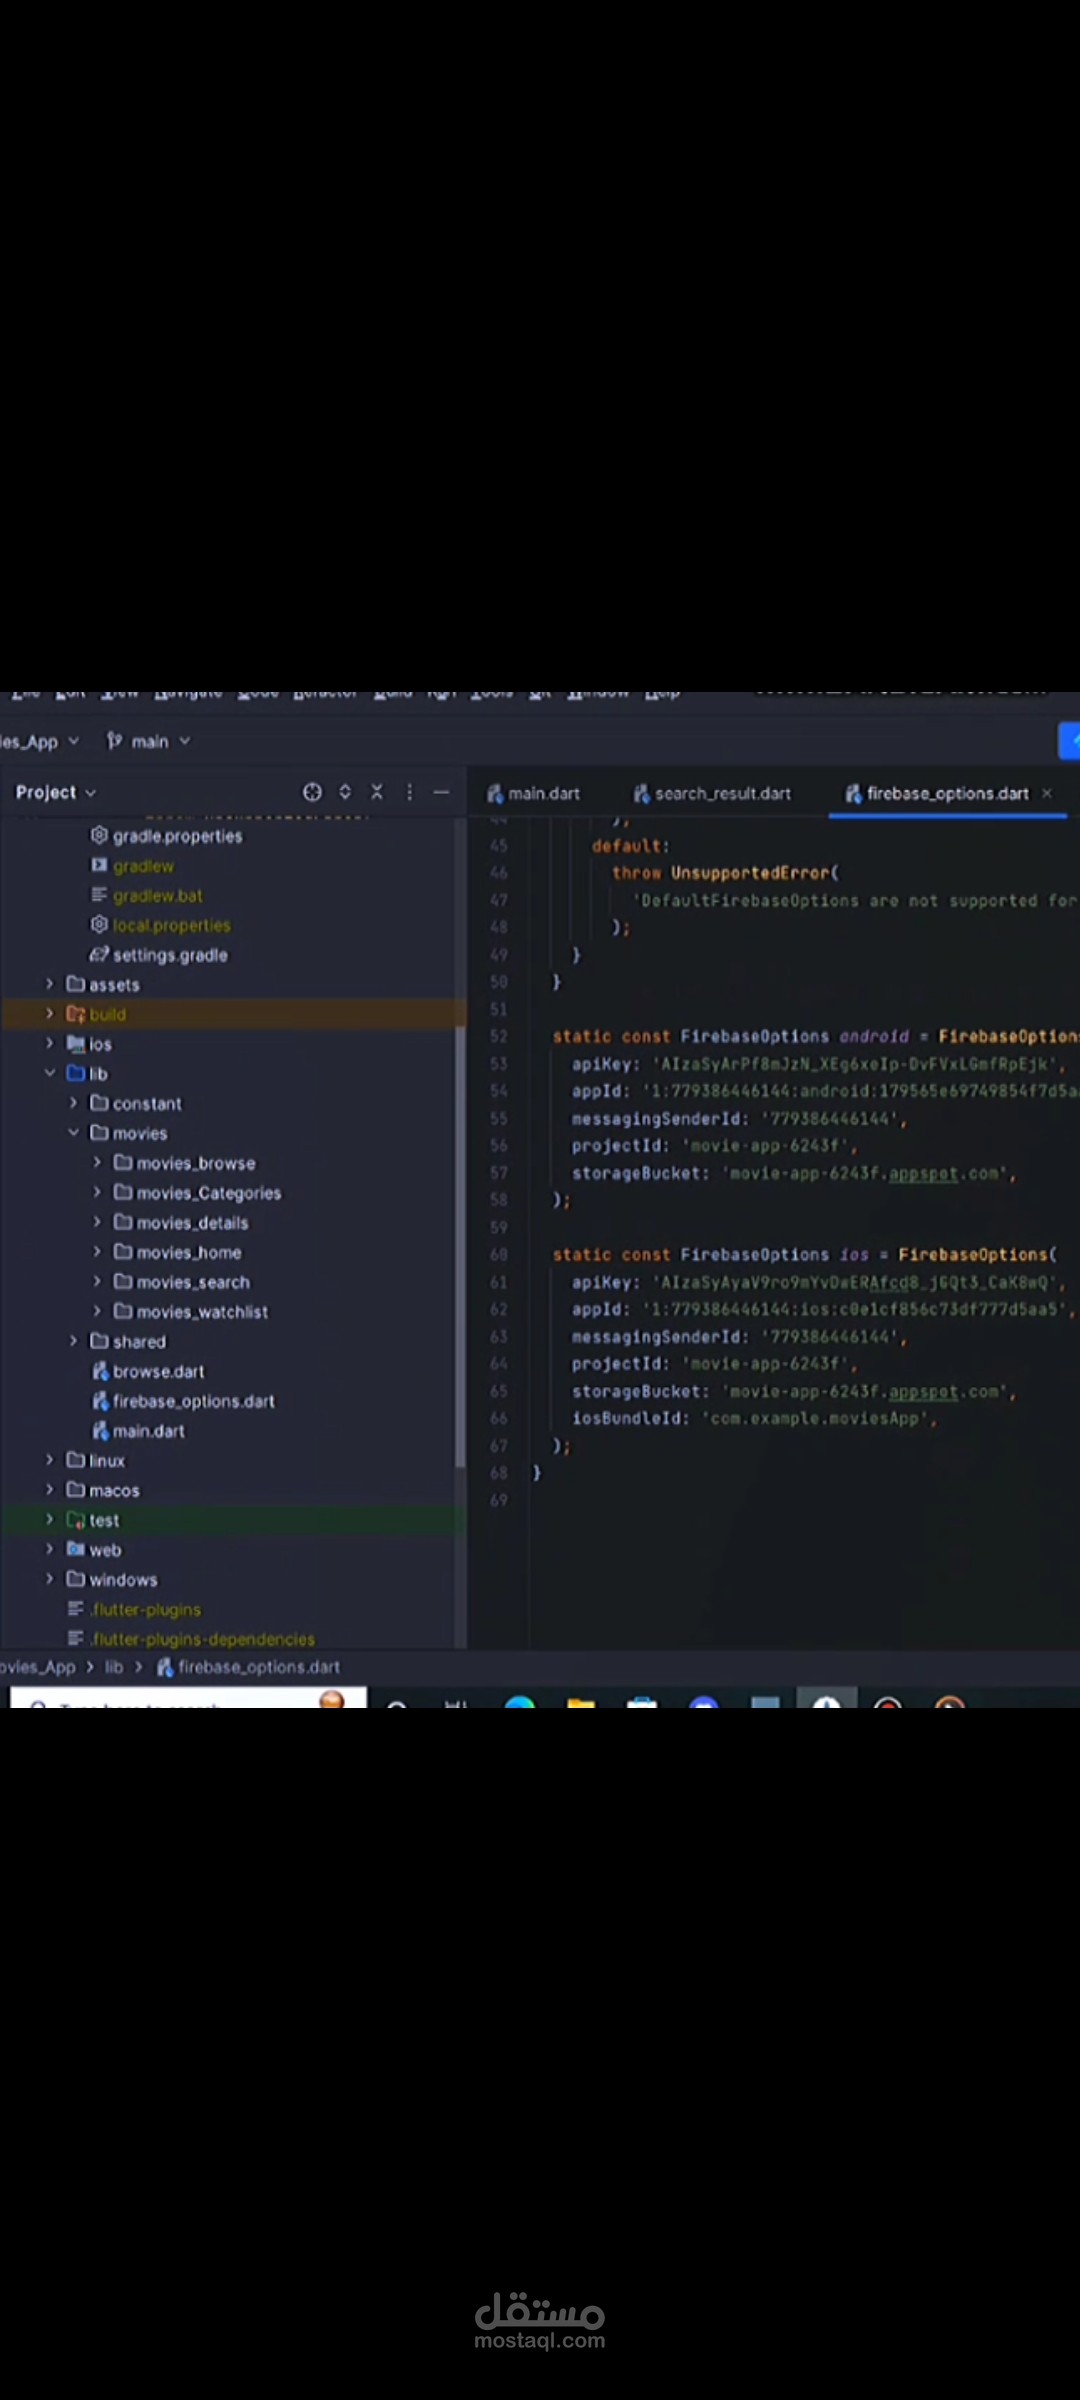
Task: Click the gradlew file icon
Action: (99, 865)
